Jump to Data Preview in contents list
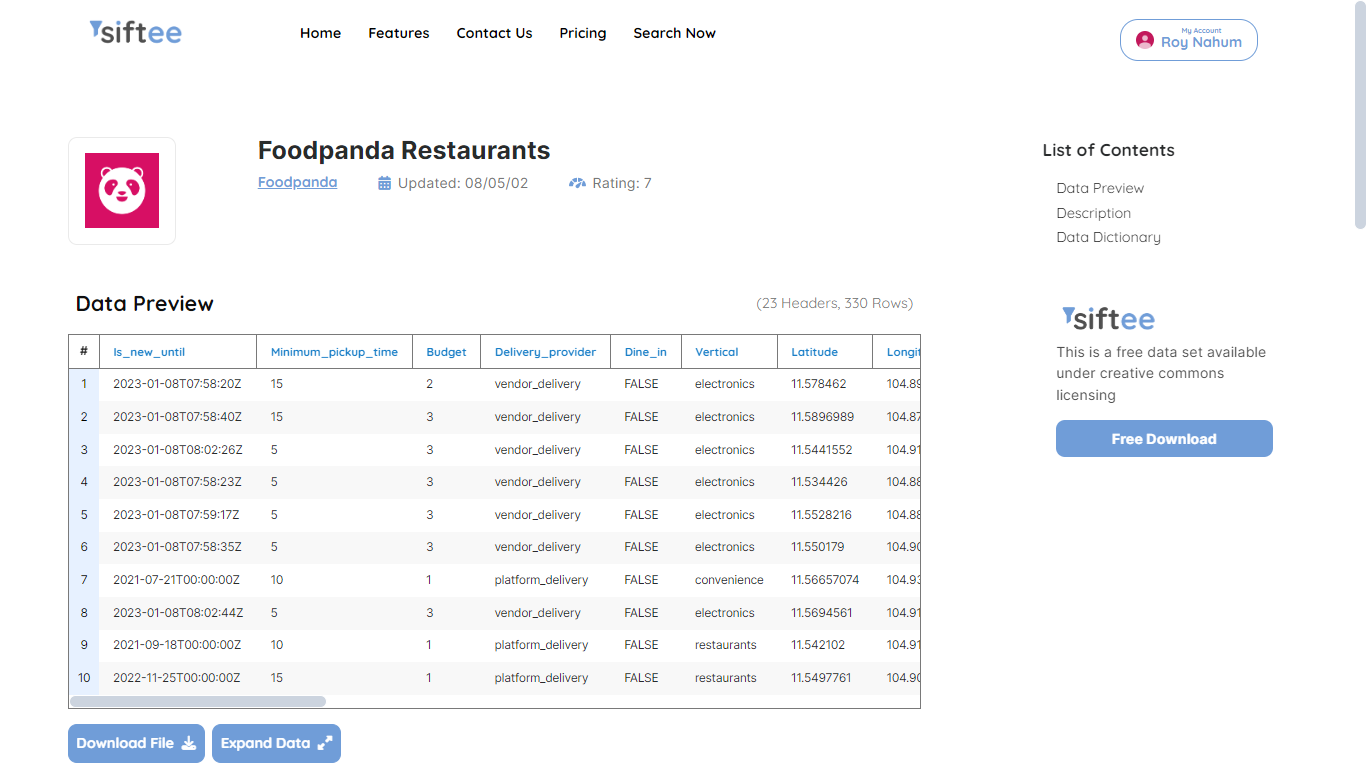The height and width of the screenshot is (768, 1366). (1100, 188)
